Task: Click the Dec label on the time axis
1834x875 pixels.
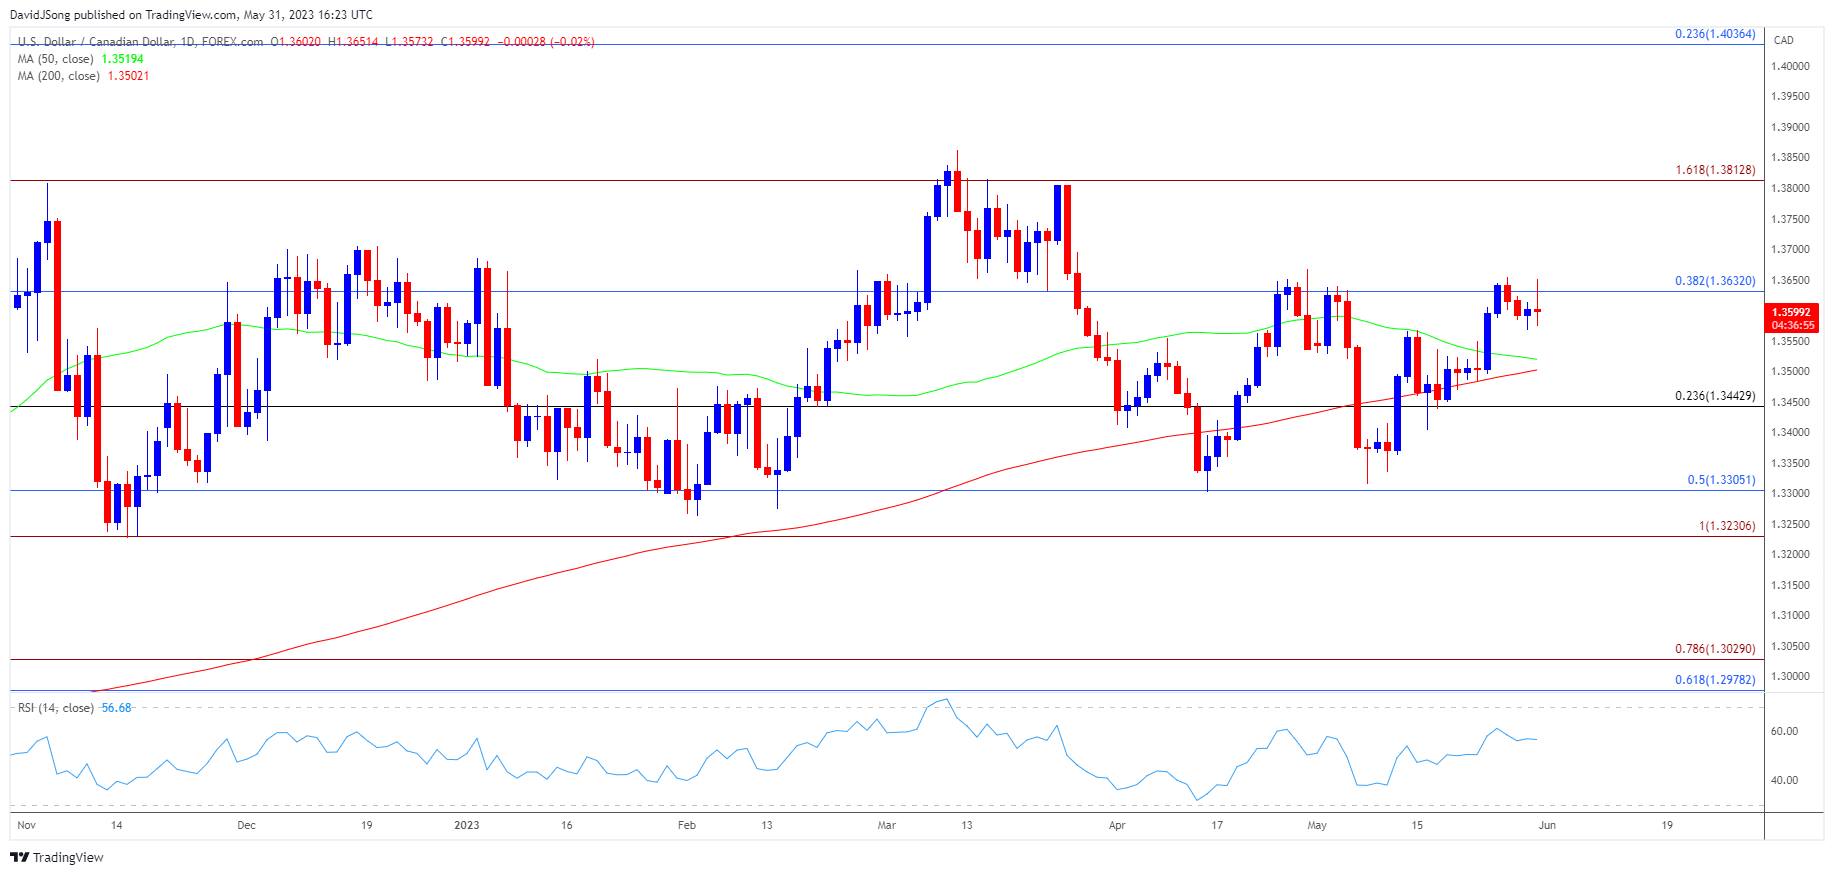Action: pyautogui.click(x=246, y=826)
